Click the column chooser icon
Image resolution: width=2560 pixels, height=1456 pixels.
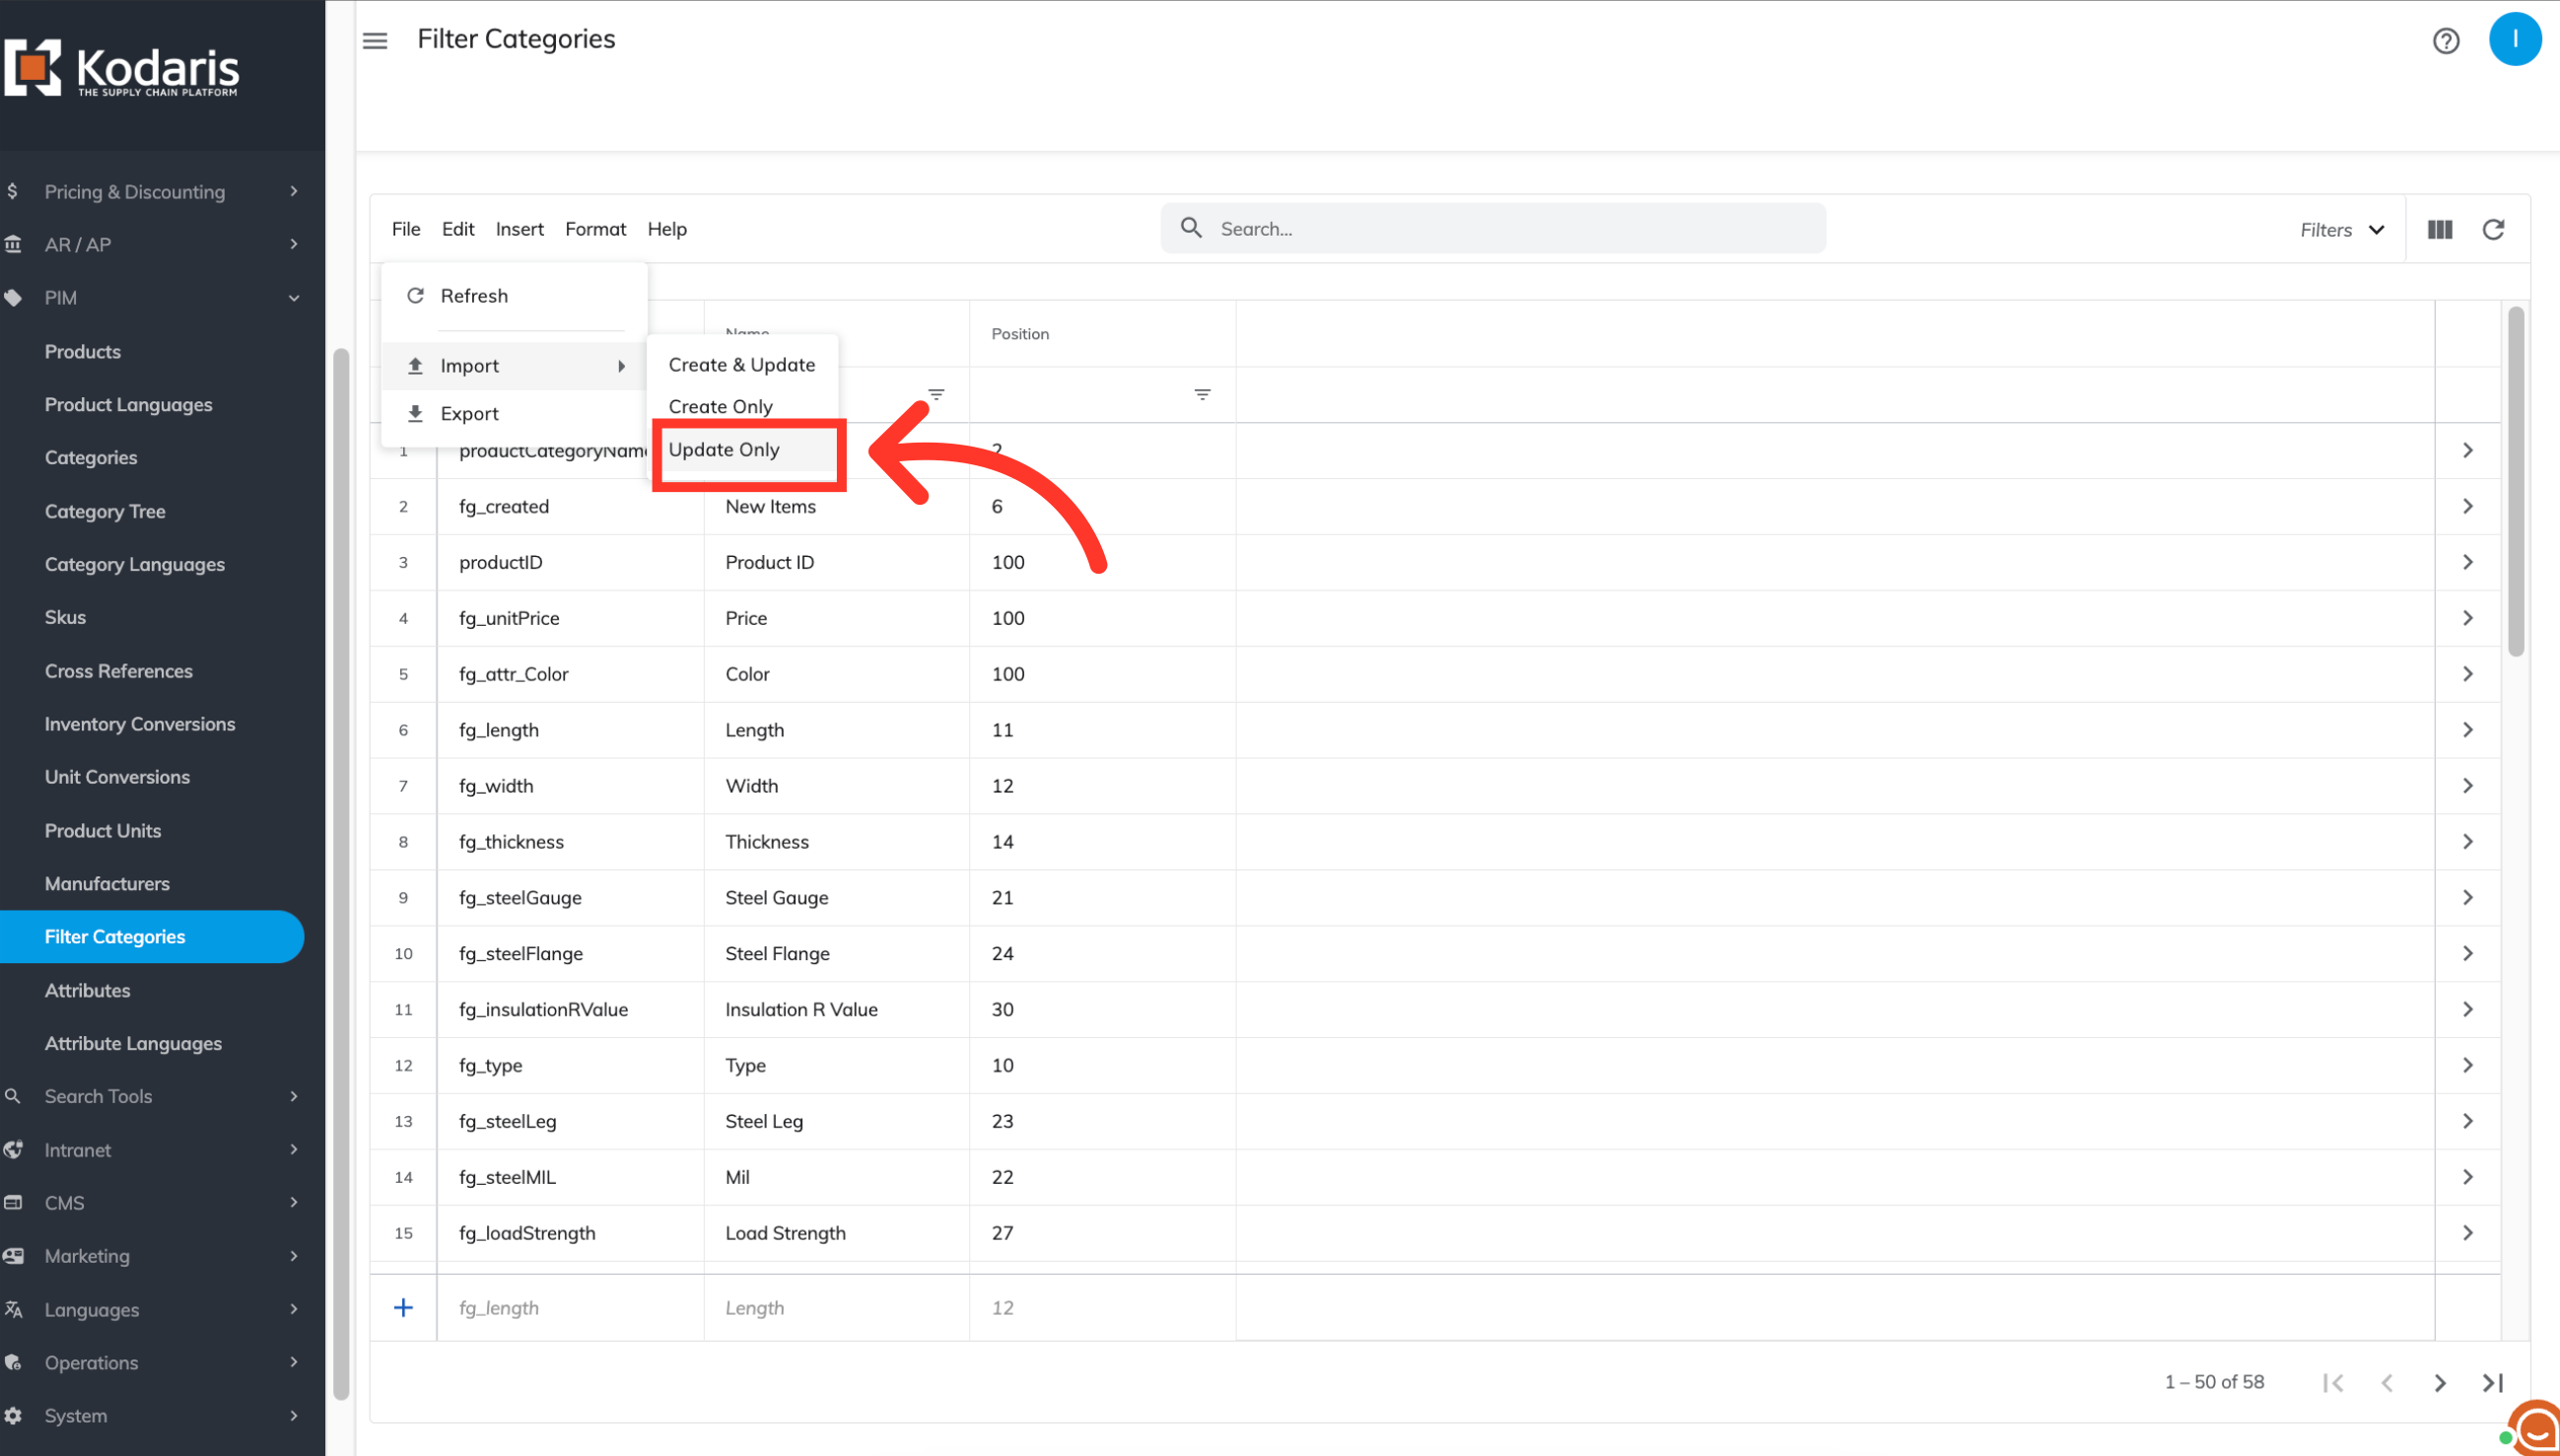tap(2439, 230)
